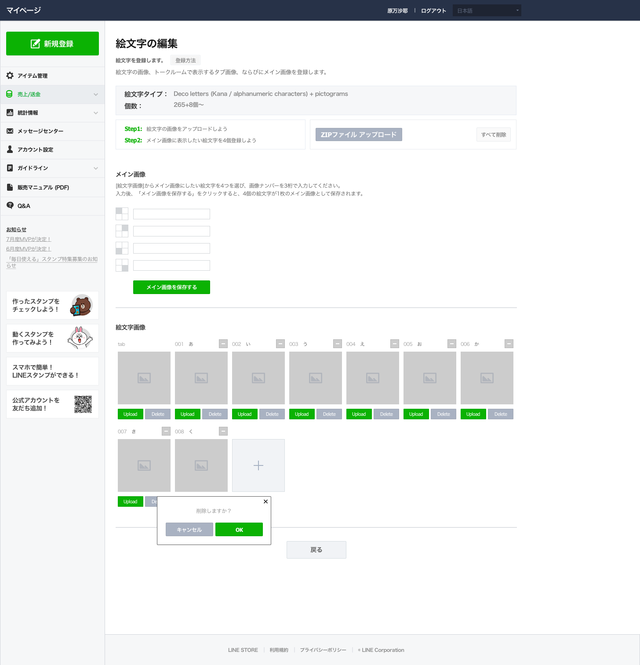Open アカウント設定 in the sidebar
Image resolution: width=640 pixels, height=665 pixels.
[52, 149]
